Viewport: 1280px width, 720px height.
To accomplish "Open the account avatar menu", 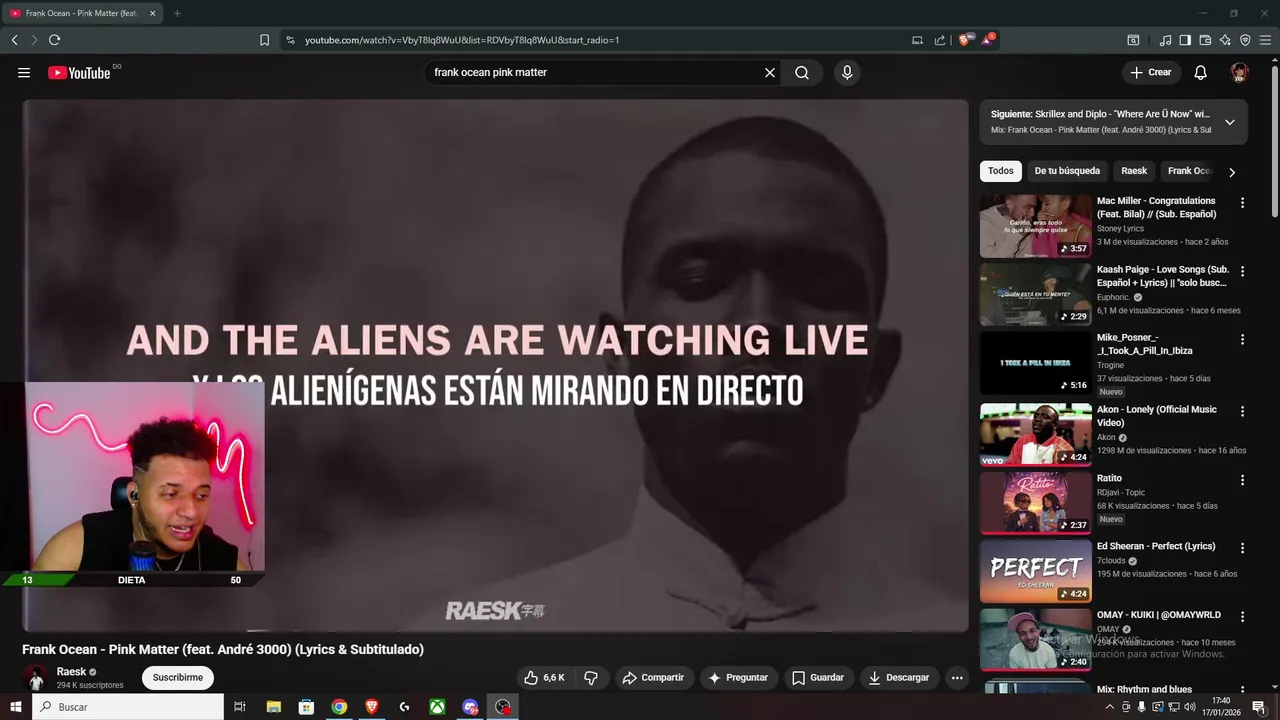I will coord(1240,72).
